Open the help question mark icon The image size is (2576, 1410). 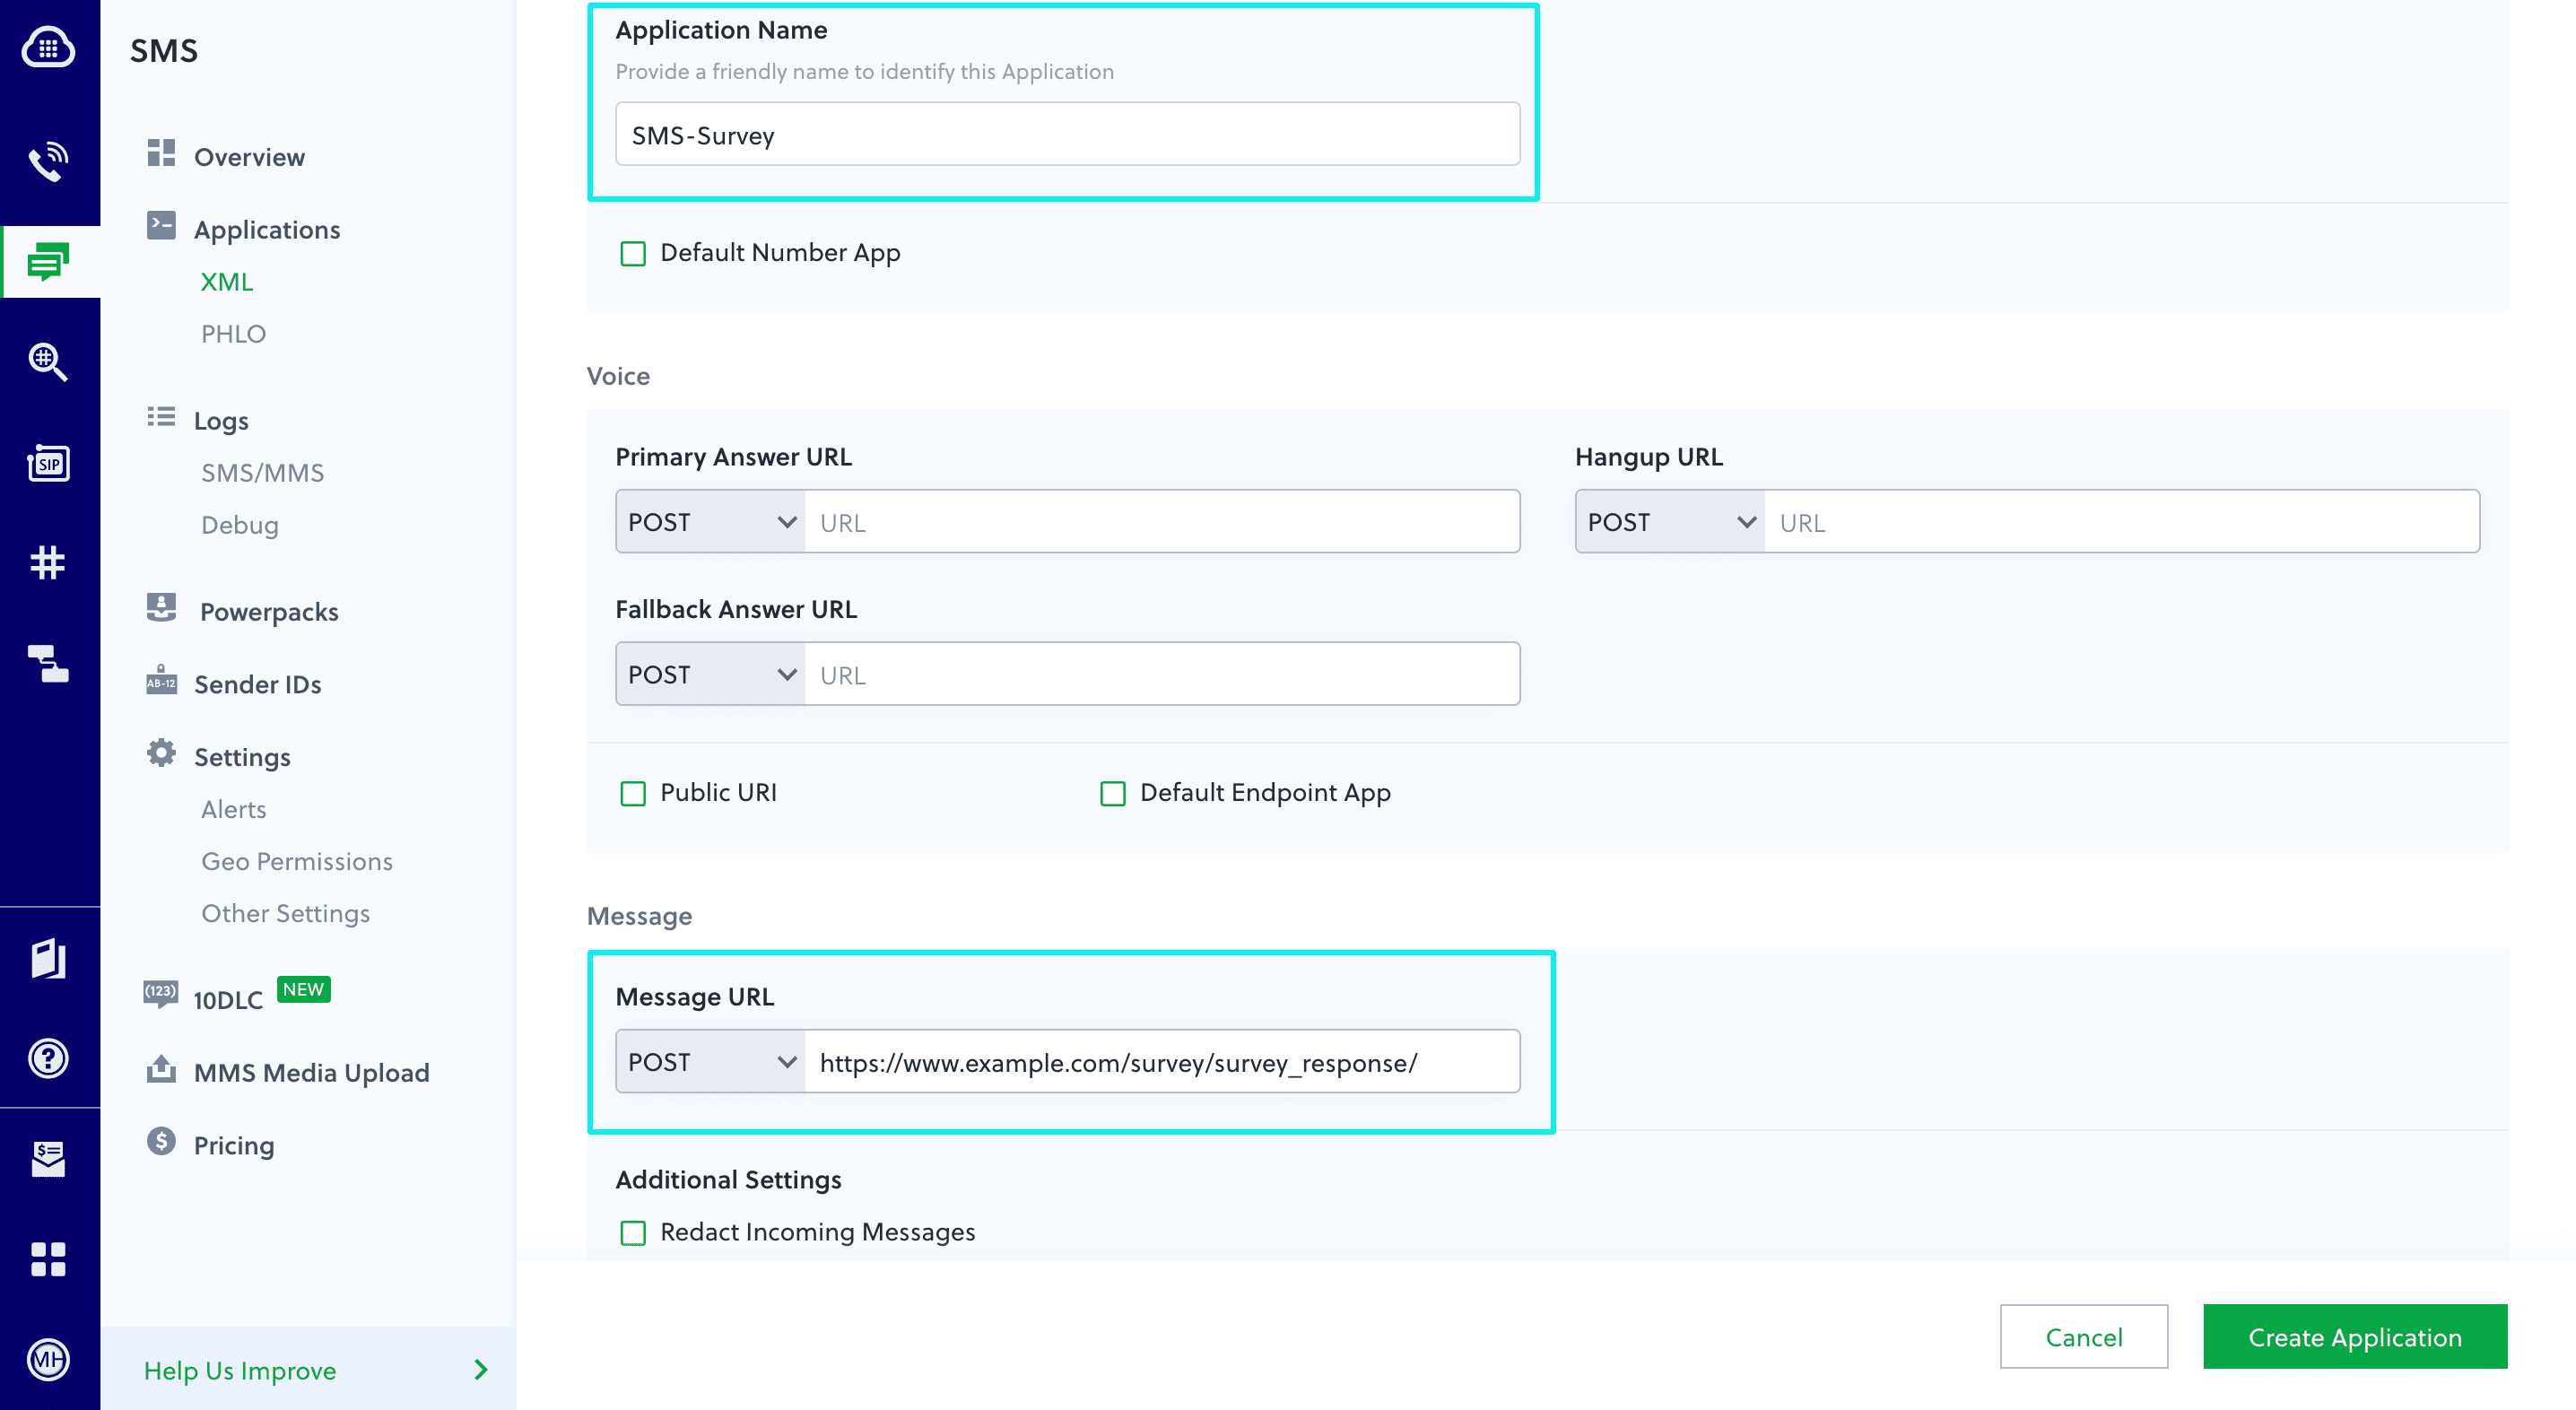pos(50,1058)
